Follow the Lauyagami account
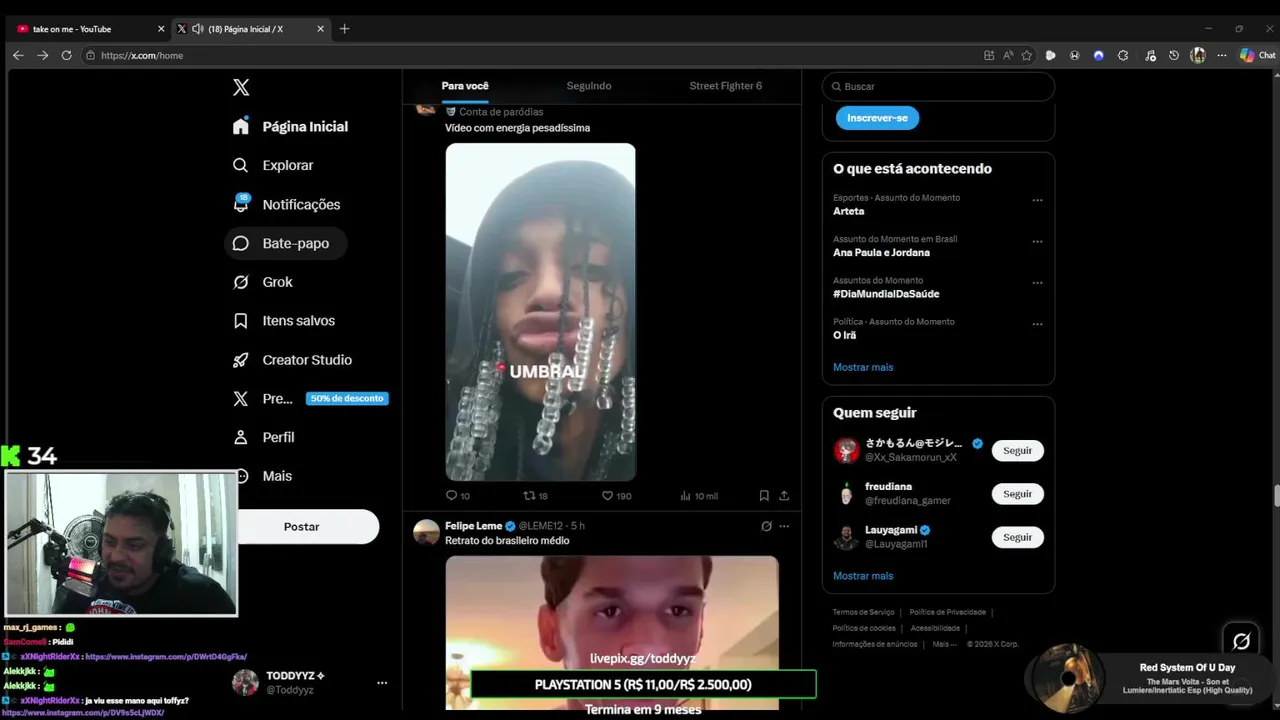 coord(1017,537)
